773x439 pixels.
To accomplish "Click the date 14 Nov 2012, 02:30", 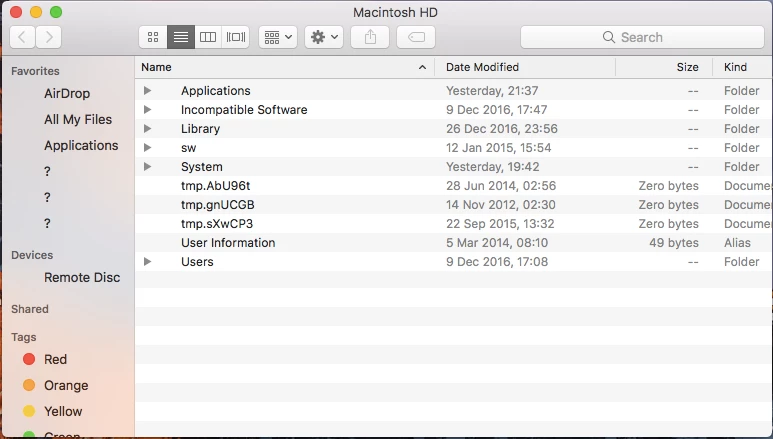I will click(501, 205).
